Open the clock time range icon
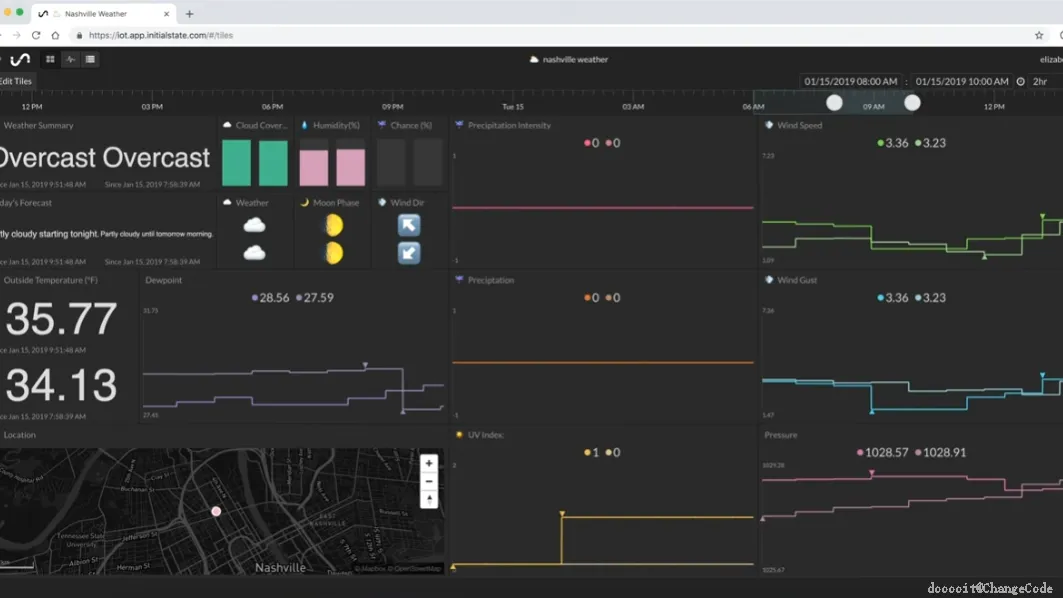Viewport: 1063px width, 598px height. click(x=1020, y=81)
